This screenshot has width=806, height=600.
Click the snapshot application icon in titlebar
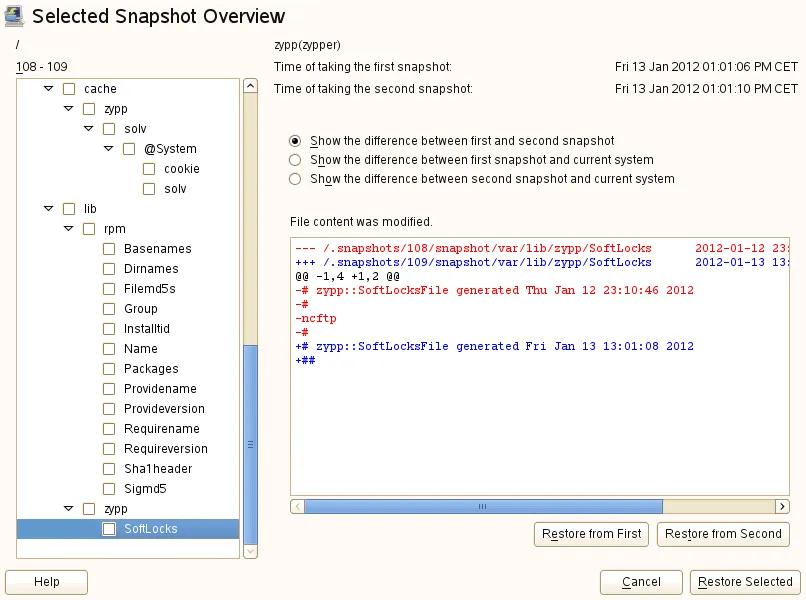click(14, 15)
